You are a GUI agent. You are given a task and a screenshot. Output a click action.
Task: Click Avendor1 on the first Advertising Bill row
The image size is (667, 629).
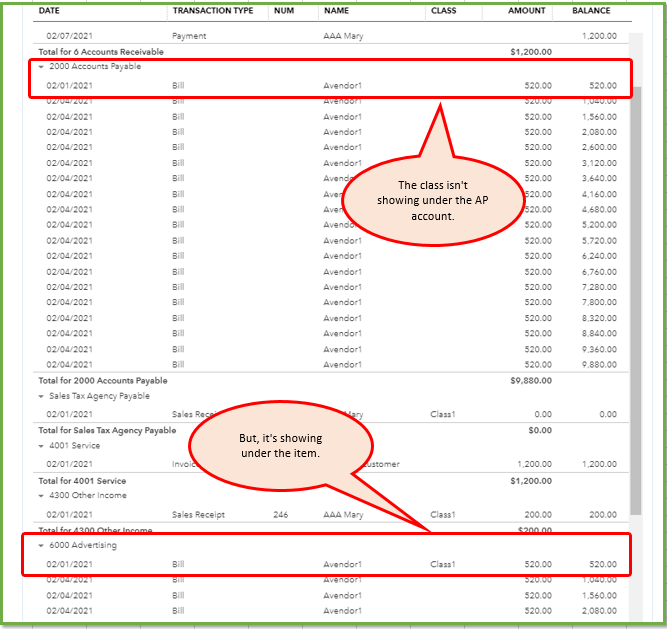click(x=342, y=564)
